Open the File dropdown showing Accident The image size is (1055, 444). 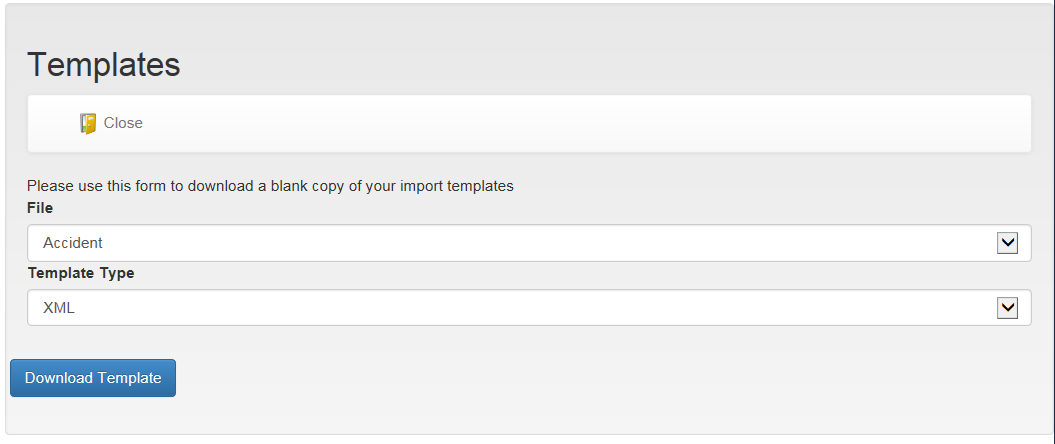529,243
